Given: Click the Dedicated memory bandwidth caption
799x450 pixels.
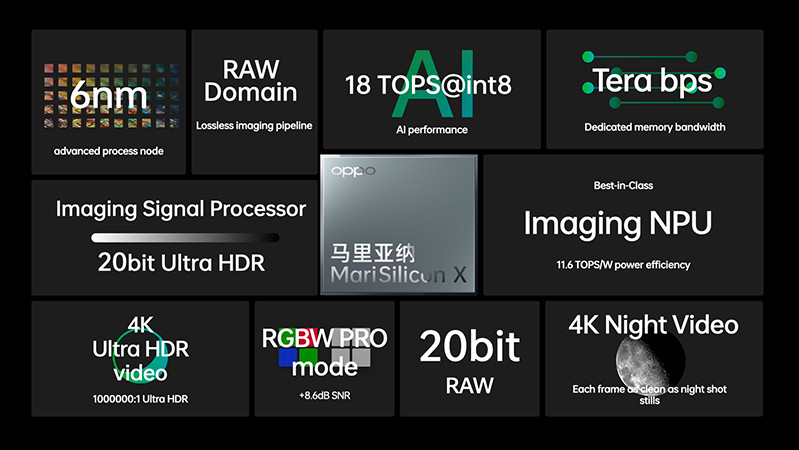Looking at the screenshot, I should 654,127.
